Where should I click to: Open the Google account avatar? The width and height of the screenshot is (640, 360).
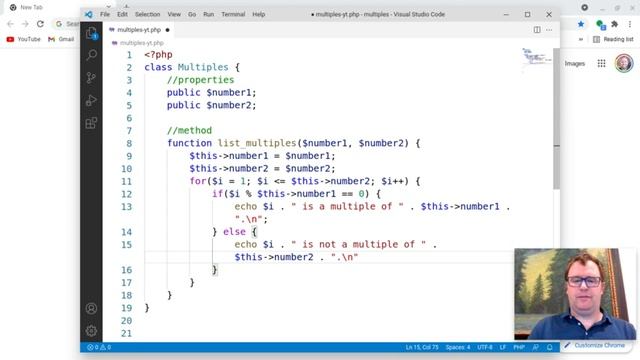pyautogui.click(x=624, y=63)
